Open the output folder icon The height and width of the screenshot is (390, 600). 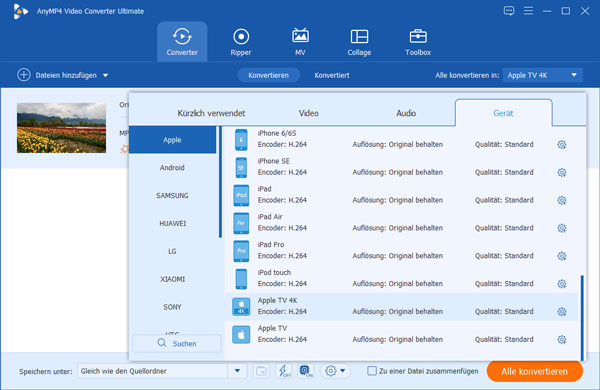click(261, 371)
